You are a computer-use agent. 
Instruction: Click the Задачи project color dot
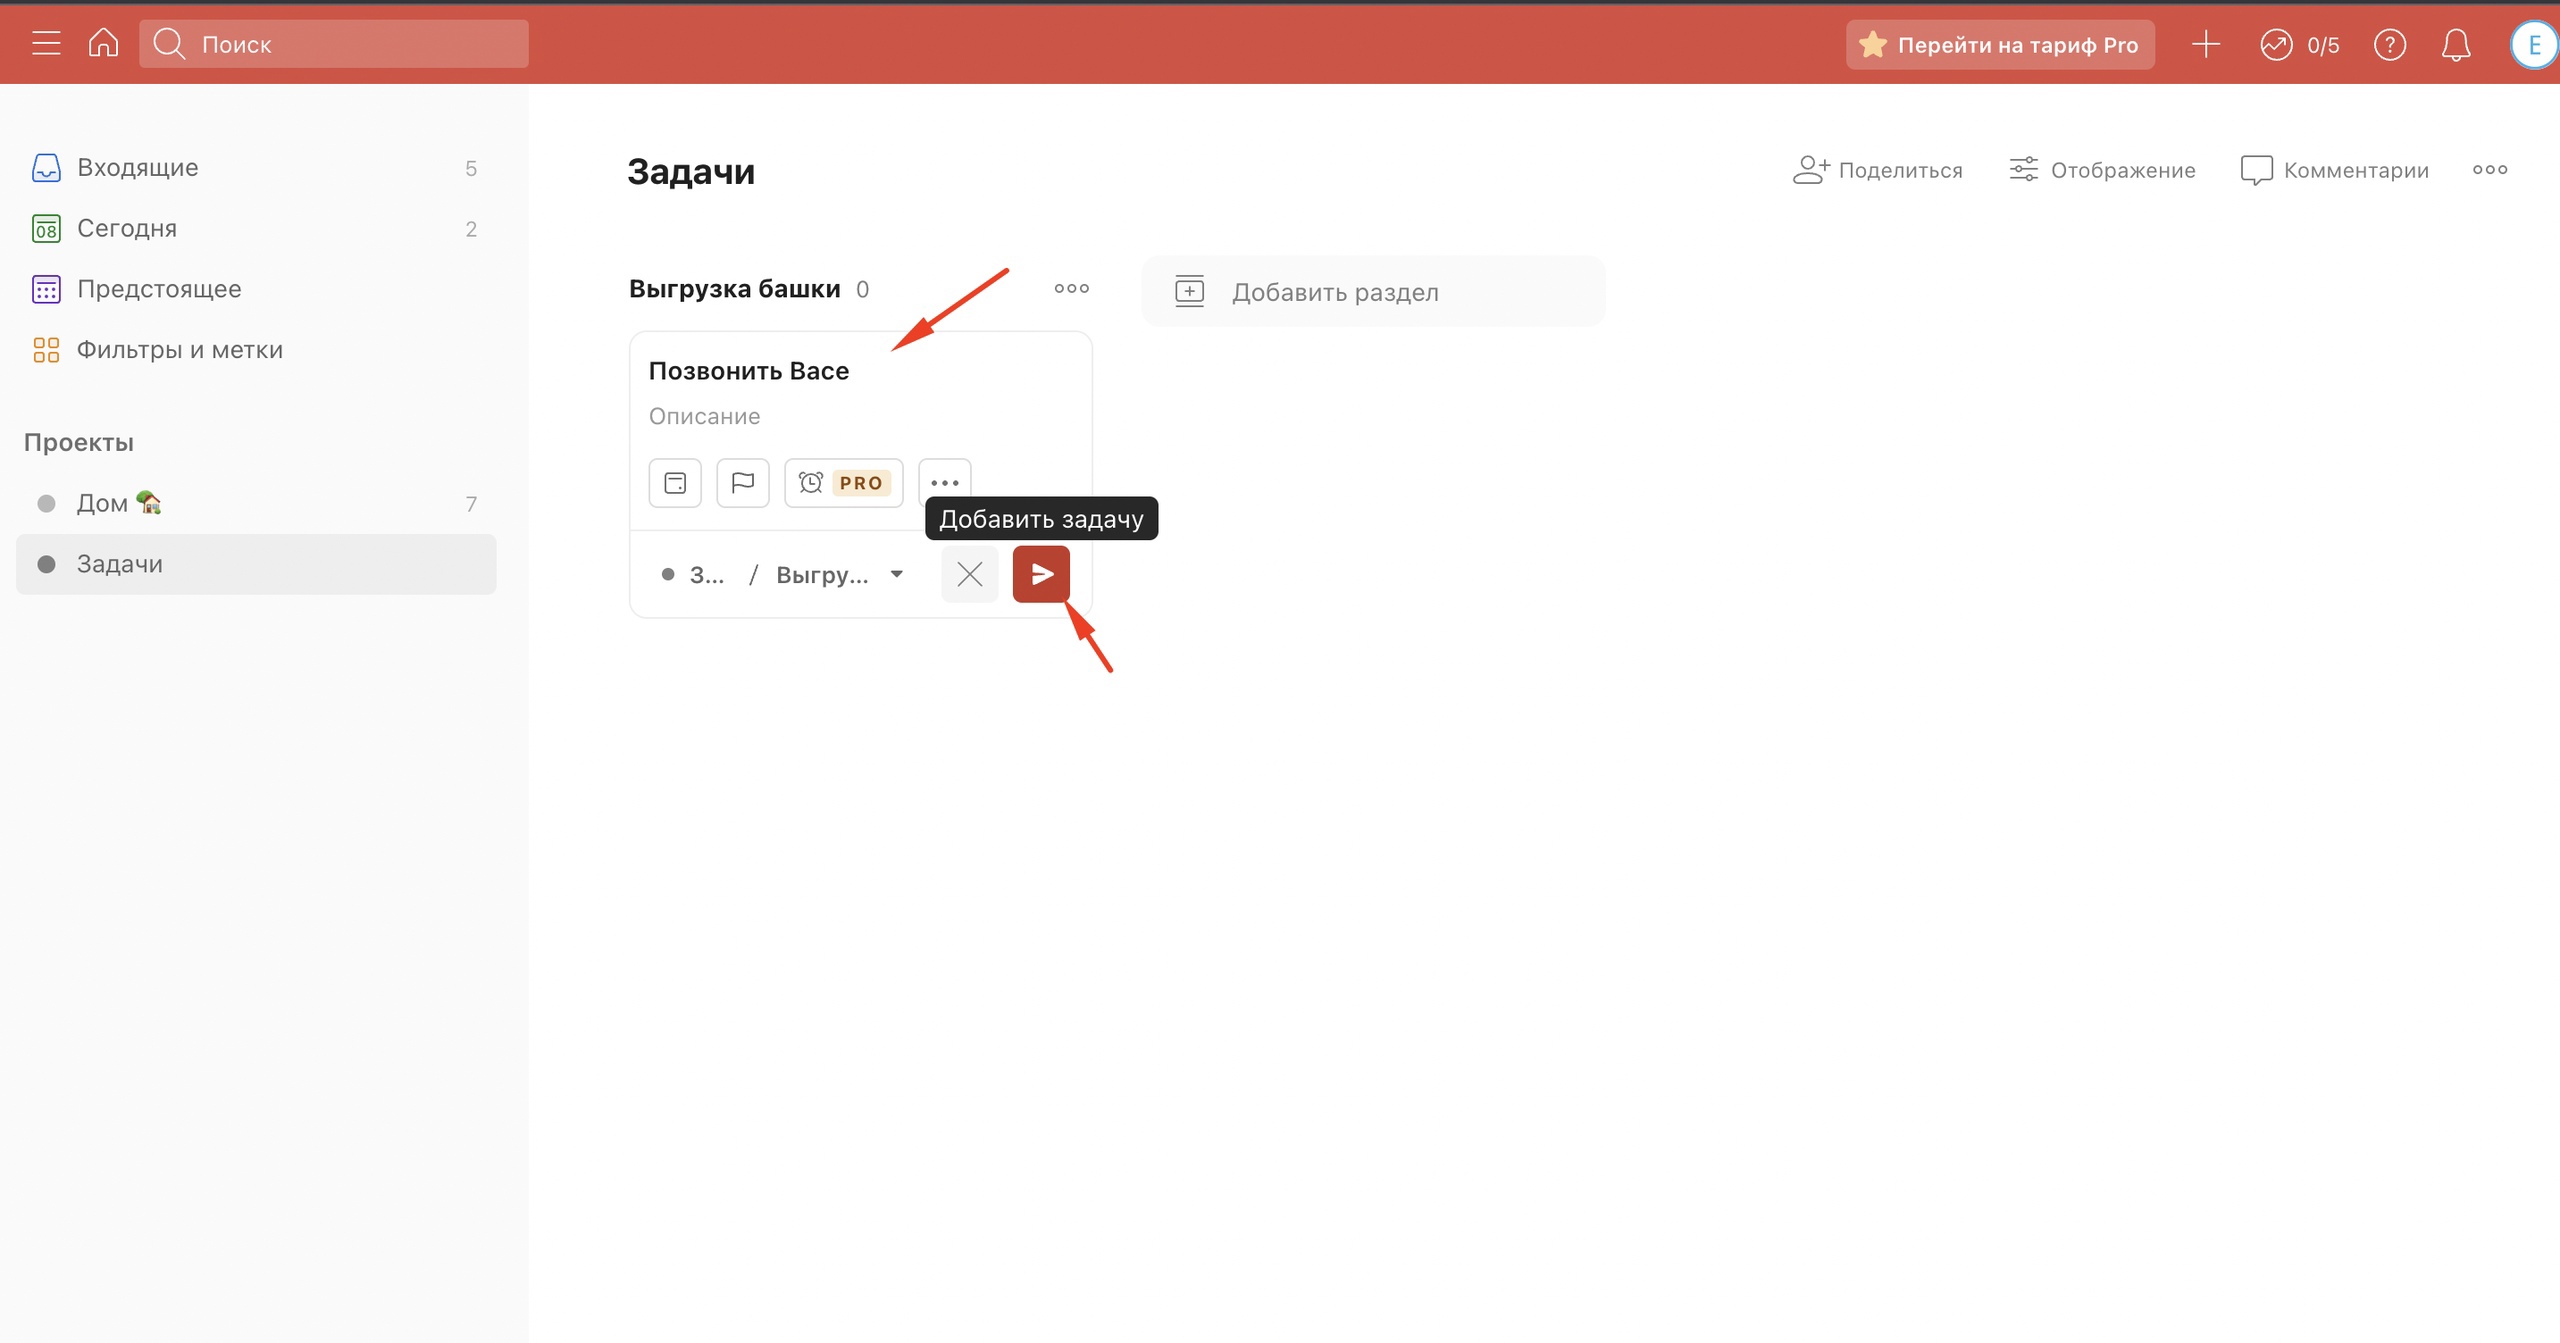(x=46, y=564)
